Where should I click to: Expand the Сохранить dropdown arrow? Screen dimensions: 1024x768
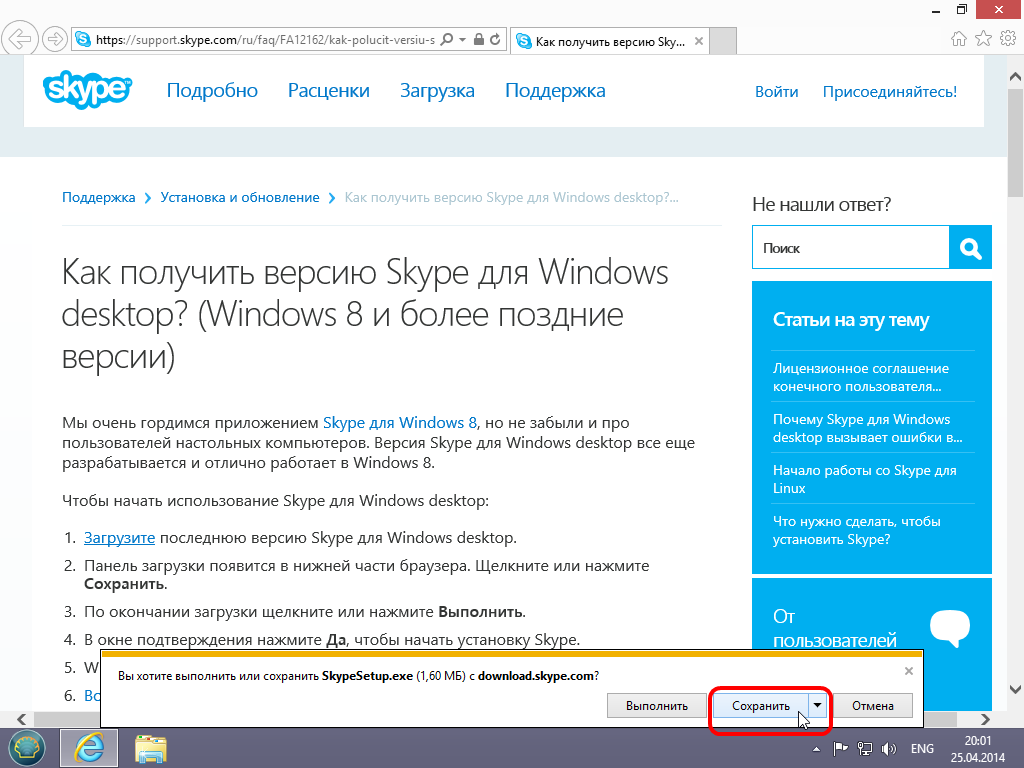click(x=818, y=706)
